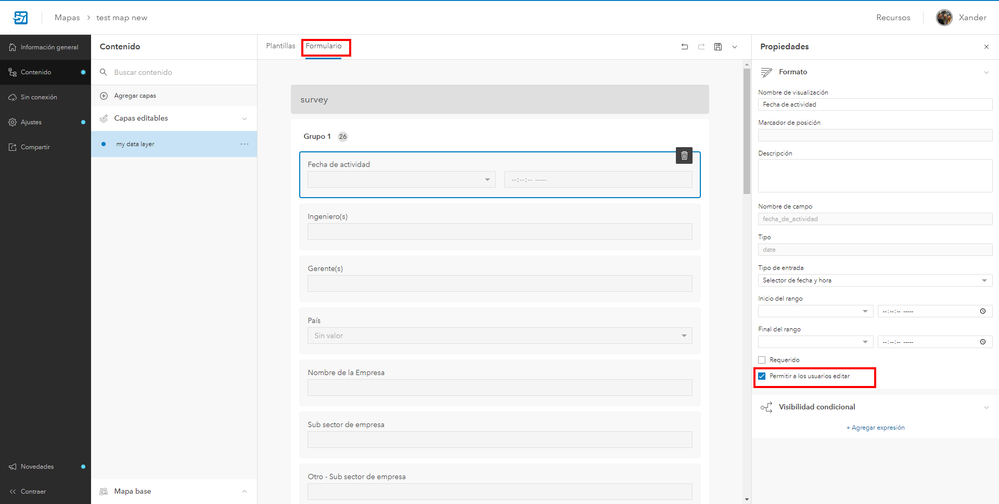Screen dimensions: 999x504
Task: Click the Capas editables icon
Action: coord(104,119)
